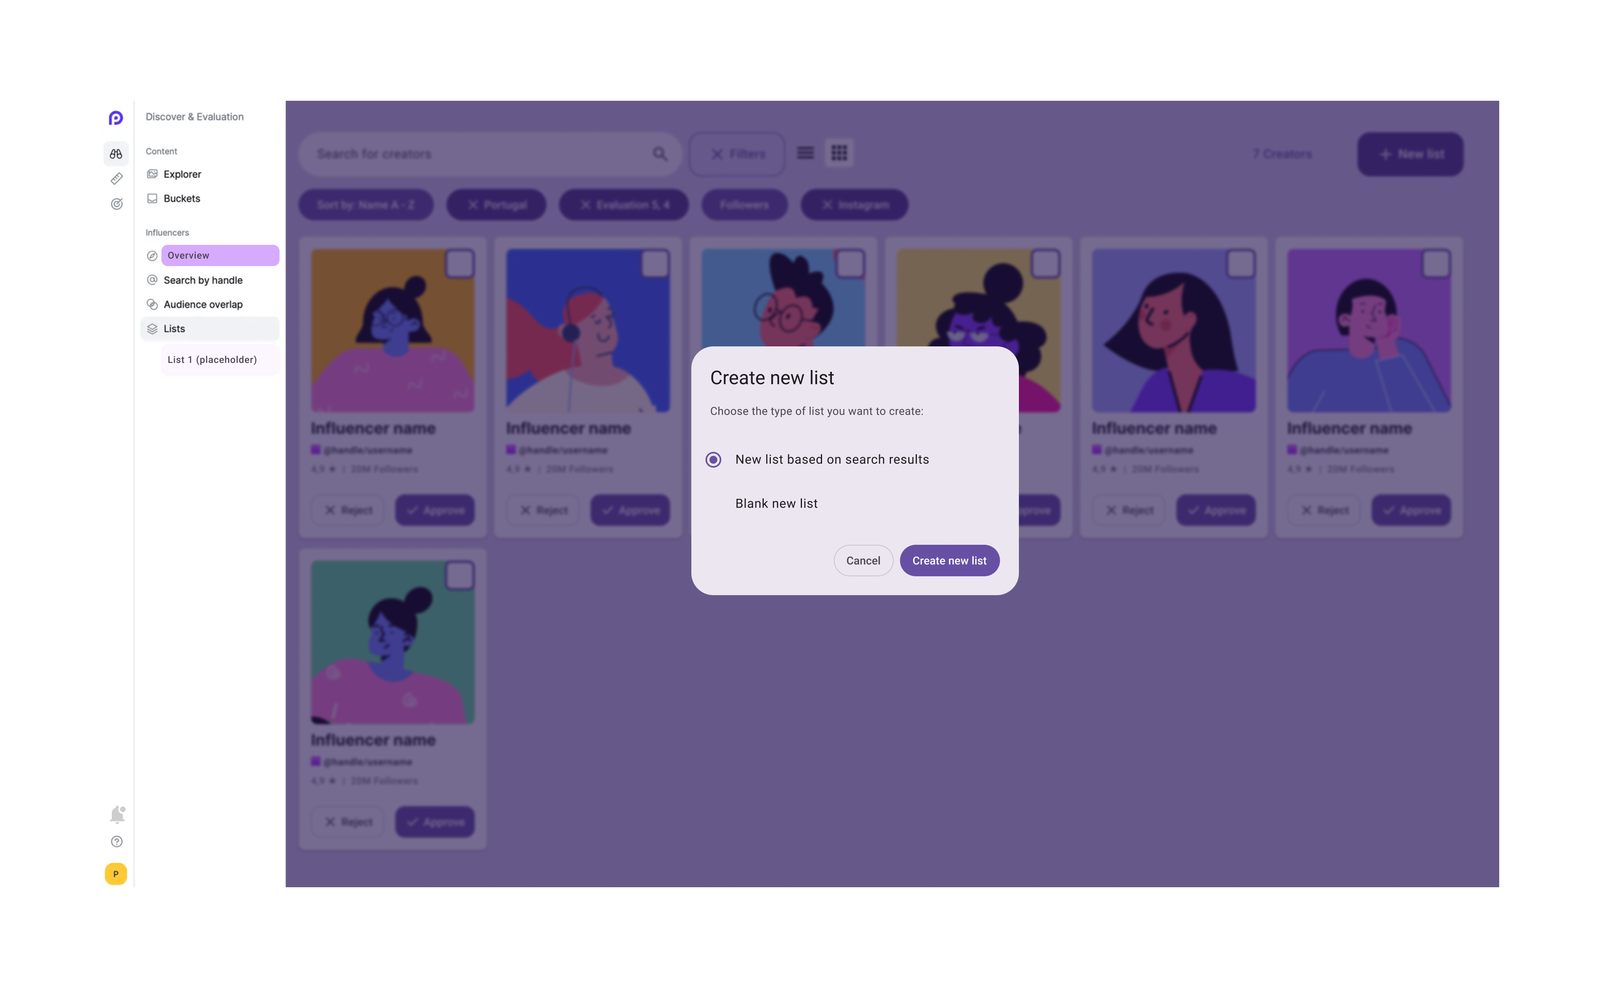This screenshot has height=988, width=1600.
Task: Open notifications bell icon
Action: pyautogui.click(x=117, y=814)
